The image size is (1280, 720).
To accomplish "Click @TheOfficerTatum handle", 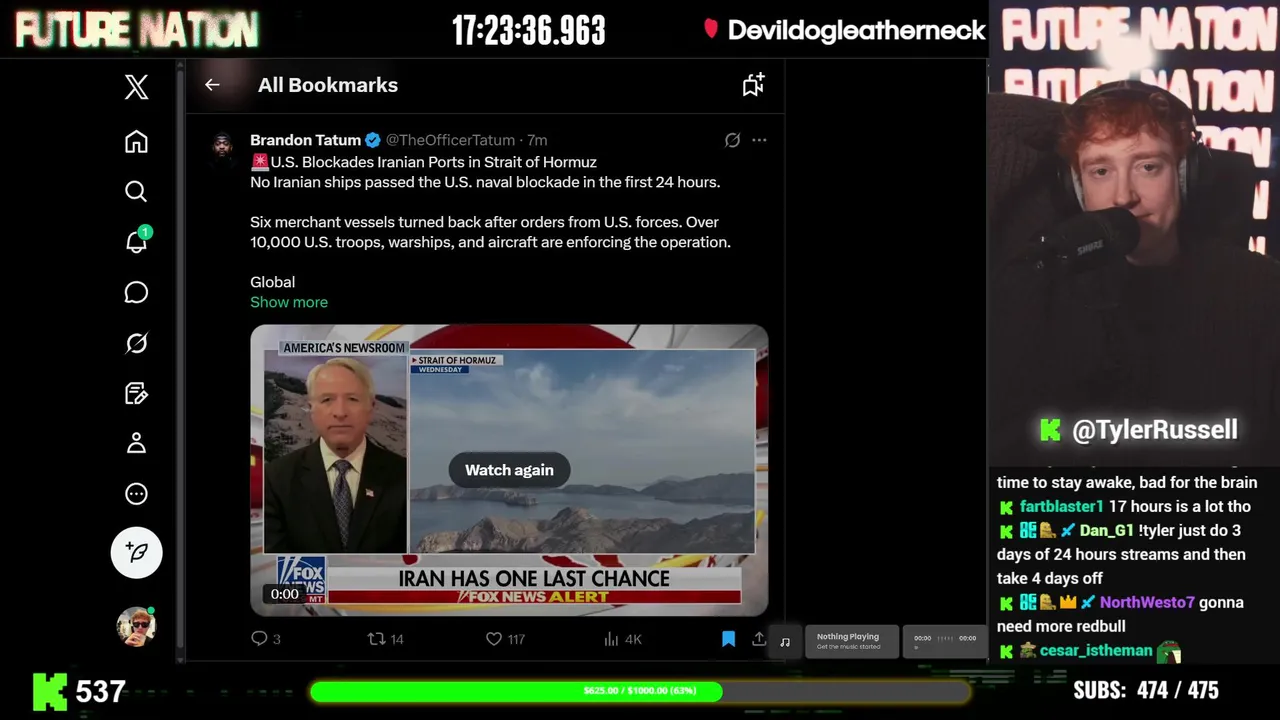I will pos(450,140).
